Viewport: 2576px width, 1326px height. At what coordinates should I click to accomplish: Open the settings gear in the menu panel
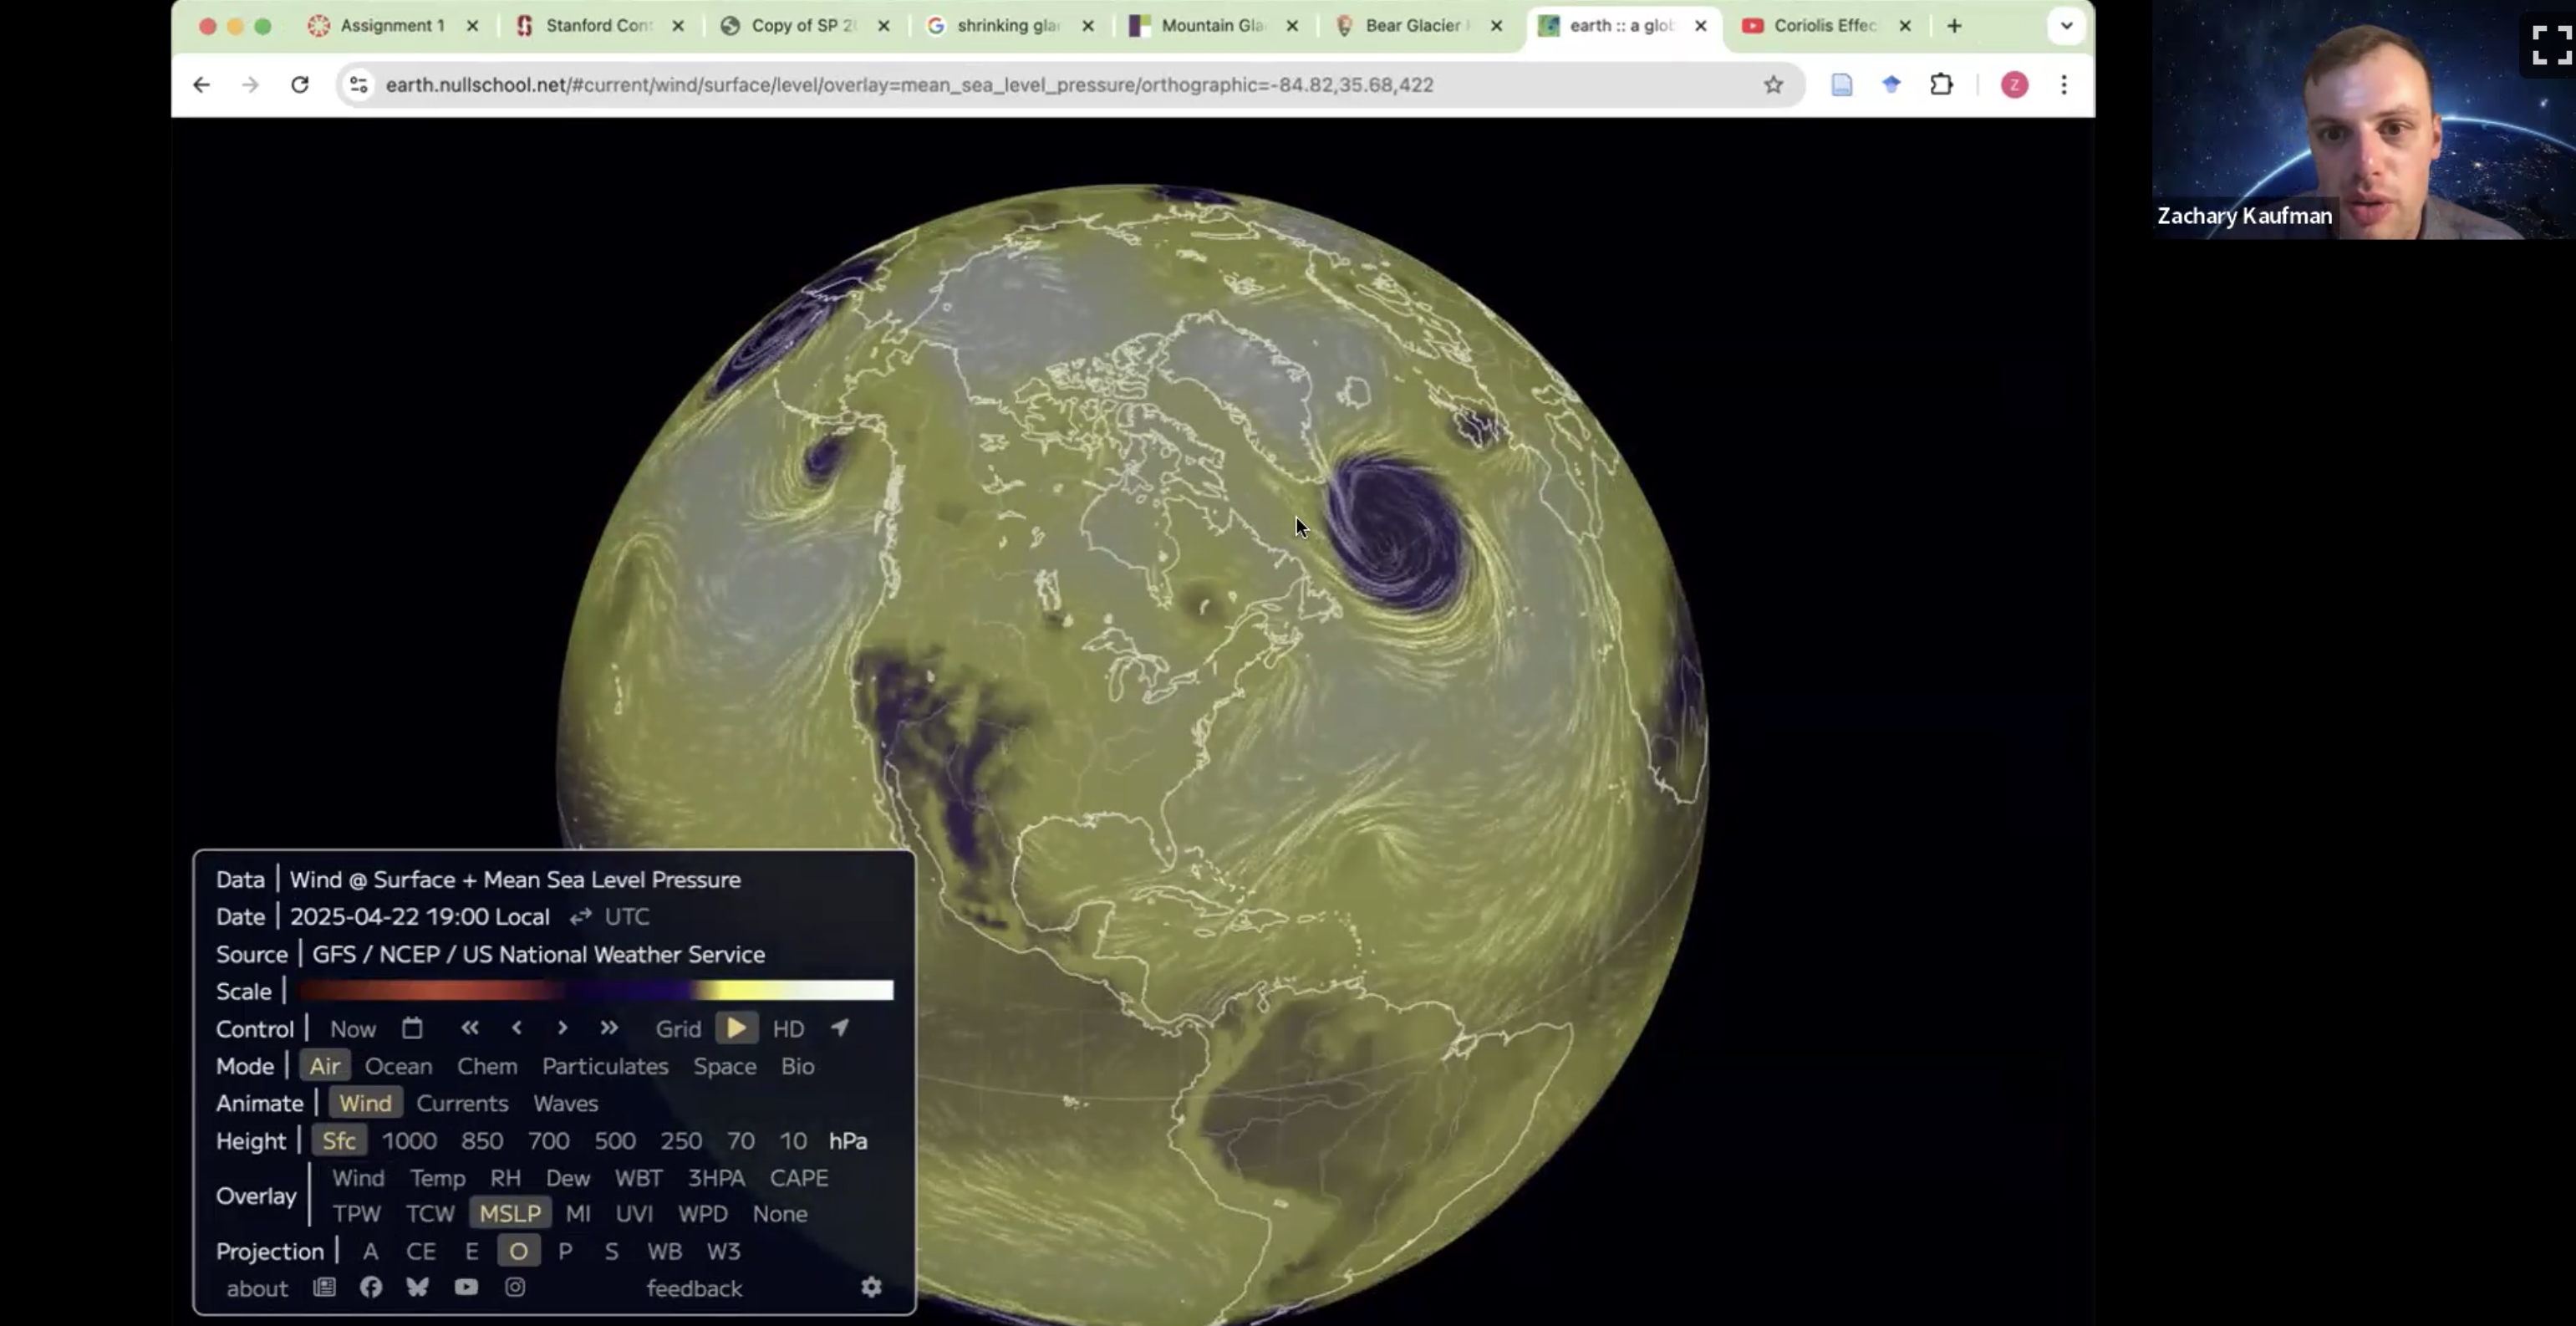[871, 1287]
